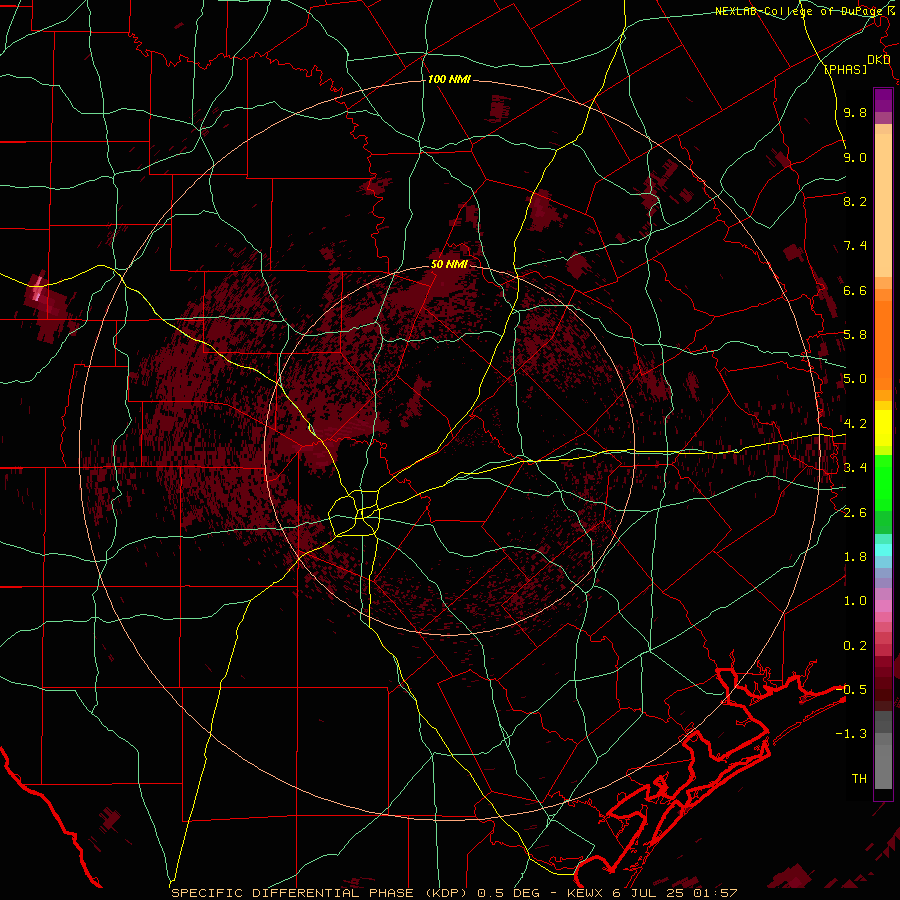Select the 3.4 legend value
Screen dimensions: 900x900
point(855,468)
